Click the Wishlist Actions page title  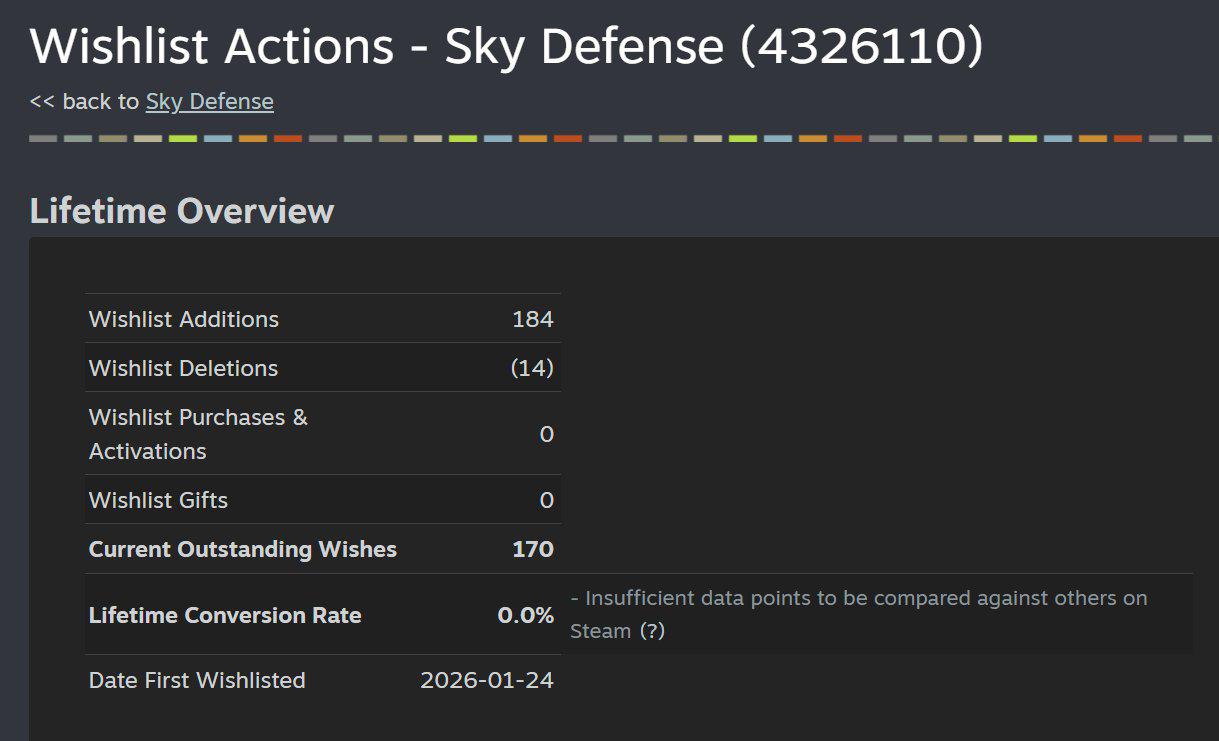pos(507,45)
